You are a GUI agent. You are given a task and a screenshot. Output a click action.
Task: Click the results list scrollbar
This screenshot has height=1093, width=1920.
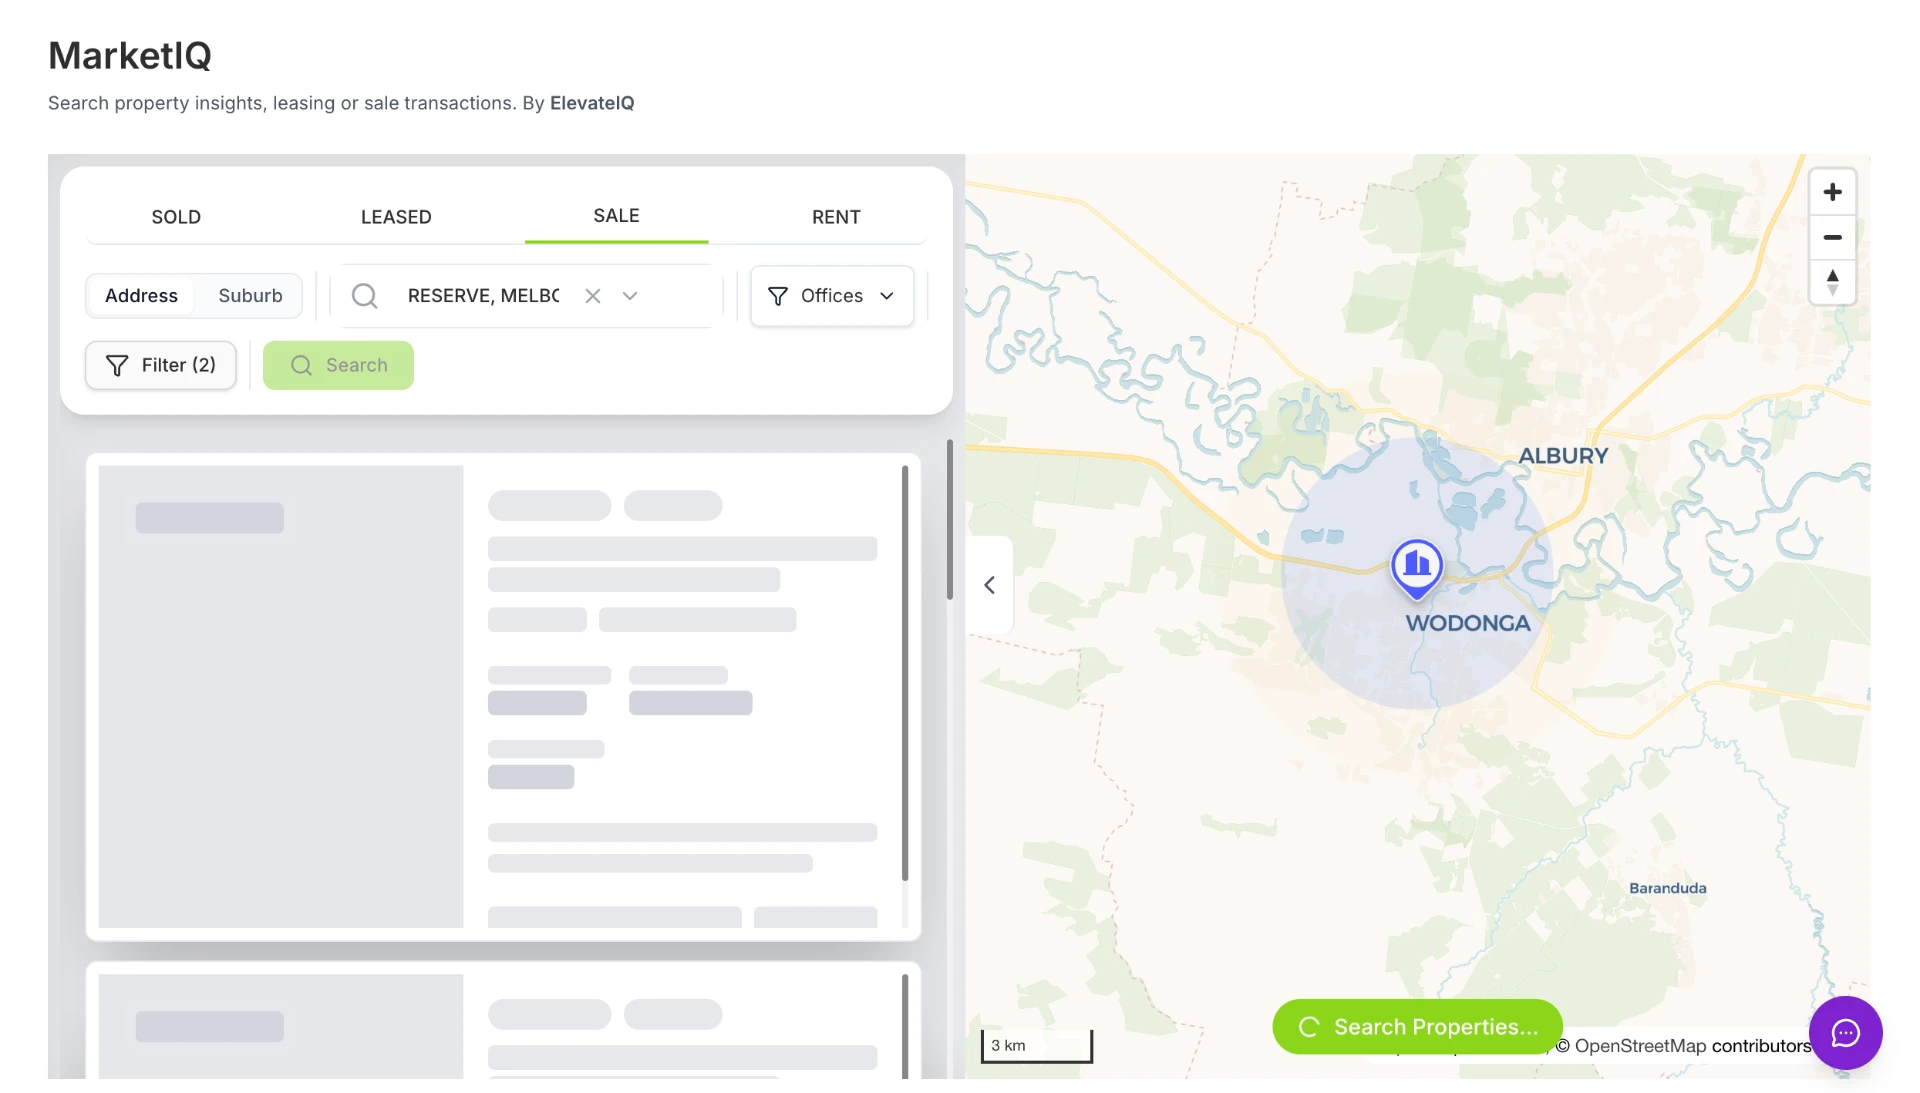pos(949,520)
